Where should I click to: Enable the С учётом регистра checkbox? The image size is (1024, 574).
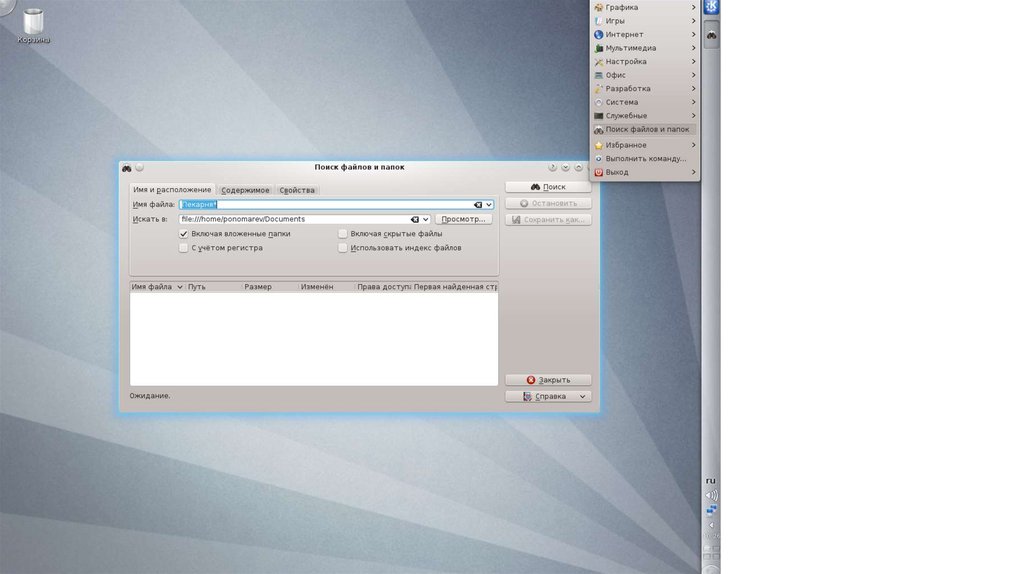click(183, 247)
